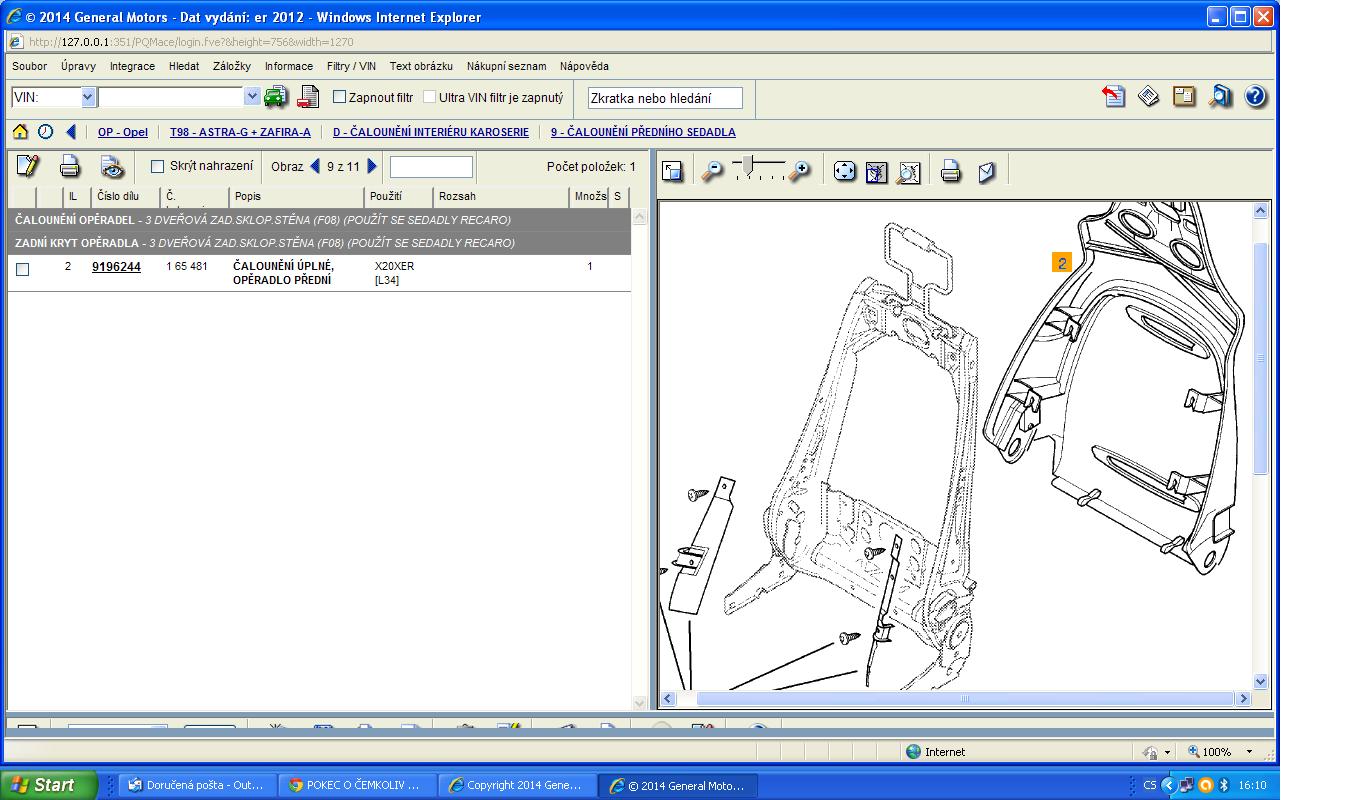Click the green car VIN search icon

(275, 97)
